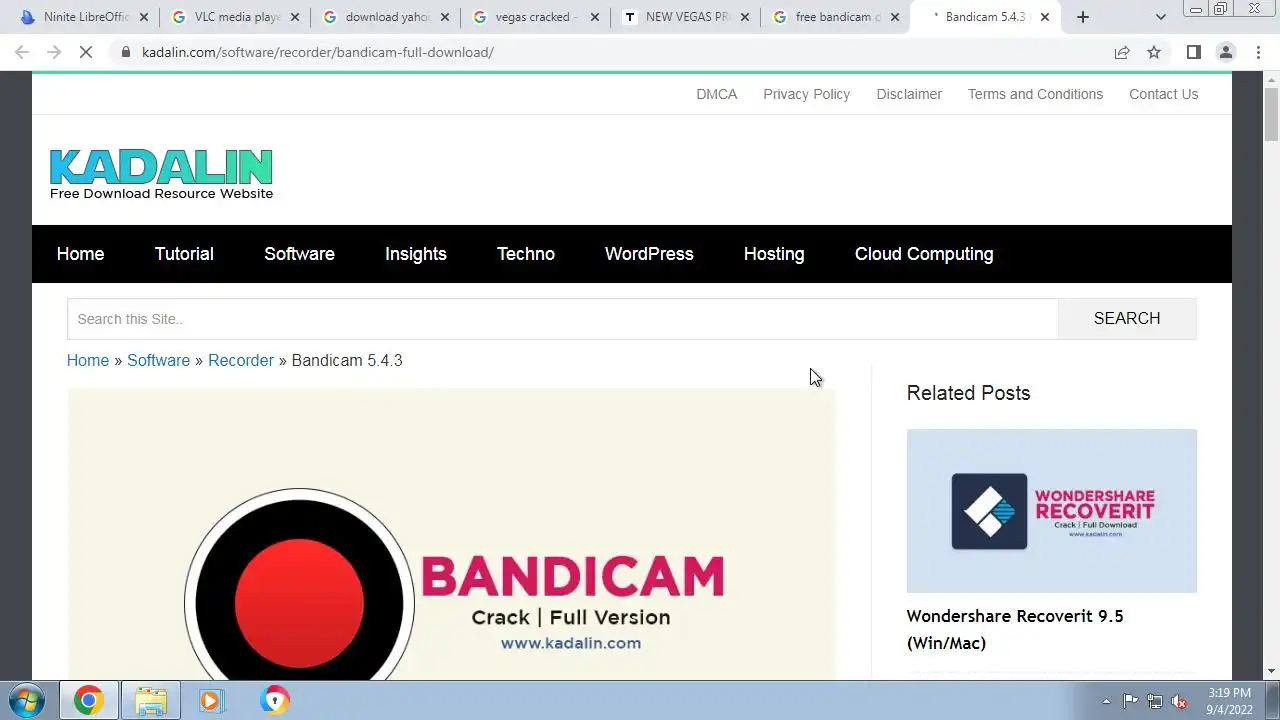This screenshot has width=1280, height=720.
Task: Click the colorful recorder icon on the taskbar
Action: [274, 701]
